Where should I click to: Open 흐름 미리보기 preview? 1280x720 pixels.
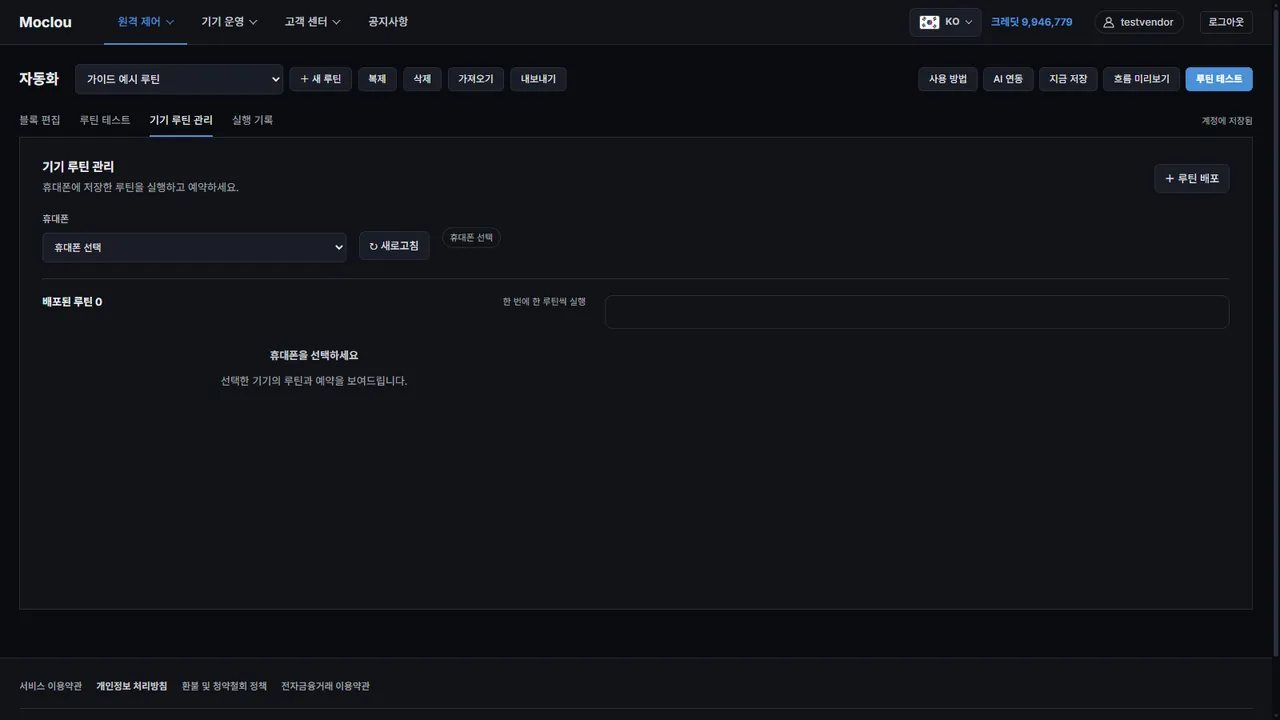pos(1141,79)
